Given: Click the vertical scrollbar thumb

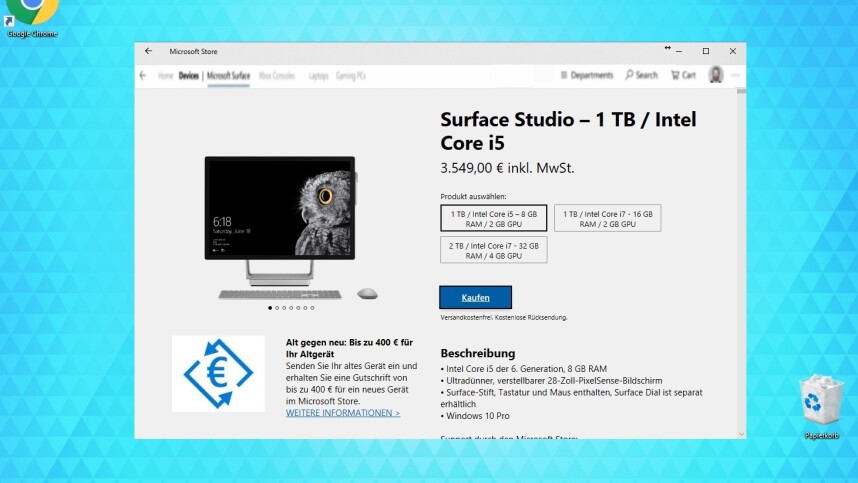Looking at the screenshot, I should (x=741, y=91).
